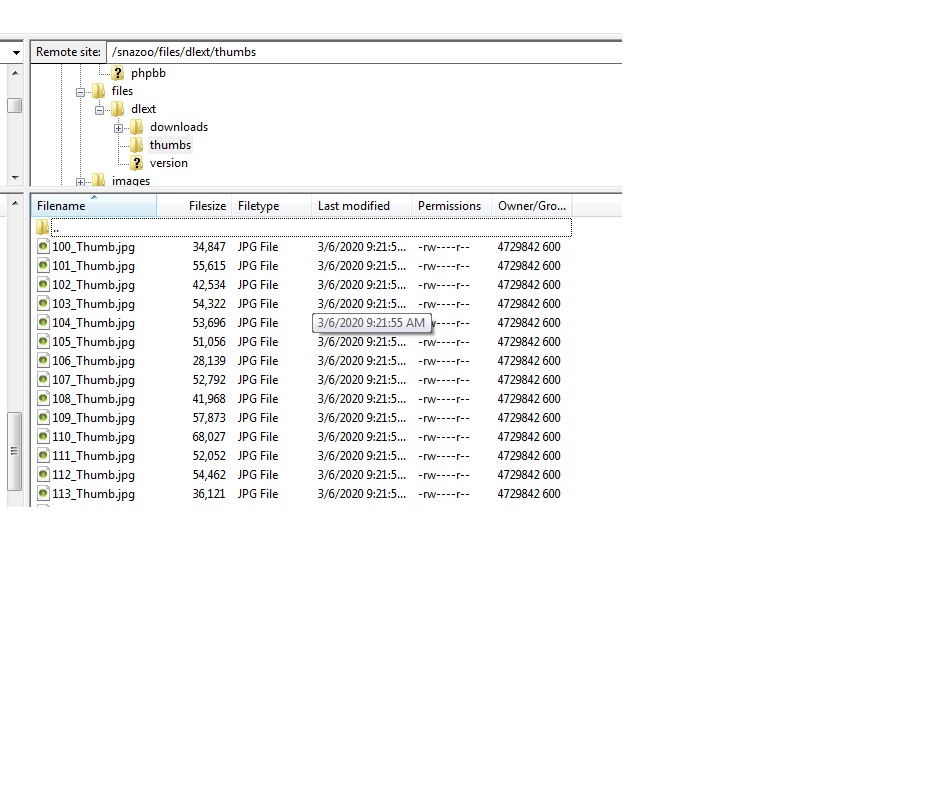Click the downloads folder icon
Screen dimensions: 939x800
click(x=137, y=127)
